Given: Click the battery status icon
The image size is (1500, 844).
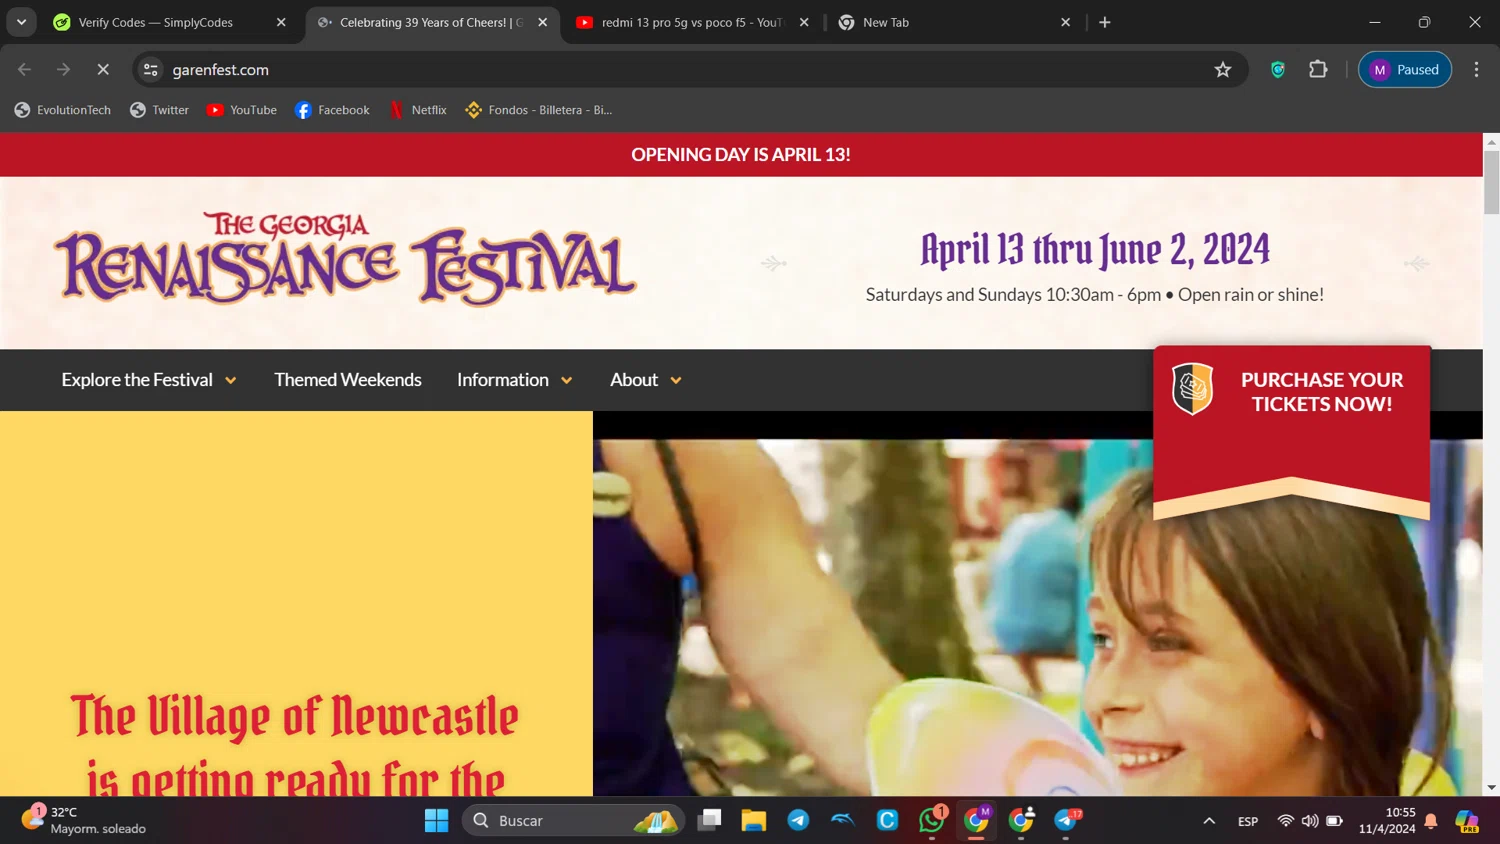Looking at the screenshot, I should 1335,821.
